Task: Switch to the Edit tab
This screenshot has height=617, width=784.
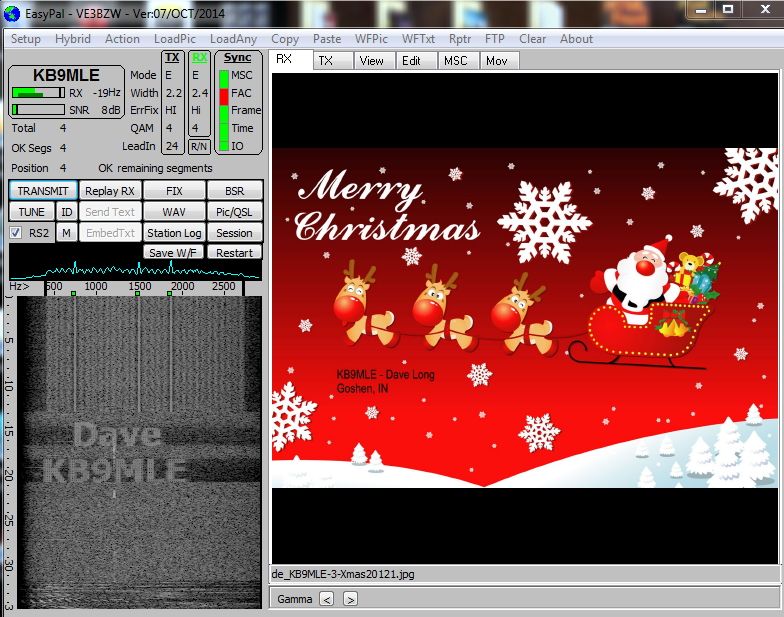Action: click(x=417, y=60)
